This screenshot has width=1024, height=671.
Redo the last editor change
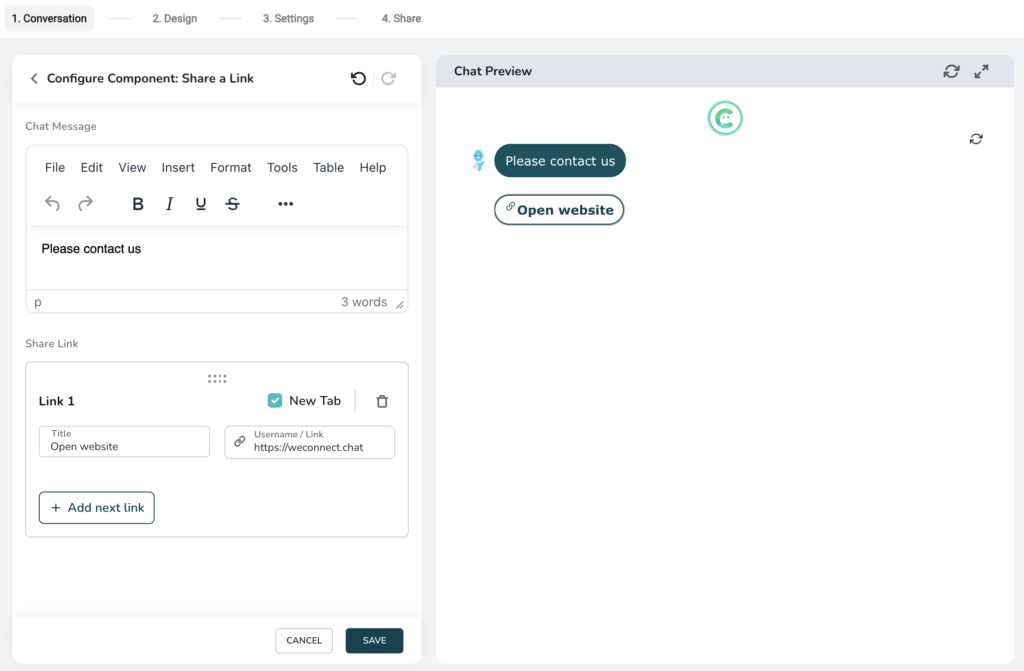(x=86, y=203)
